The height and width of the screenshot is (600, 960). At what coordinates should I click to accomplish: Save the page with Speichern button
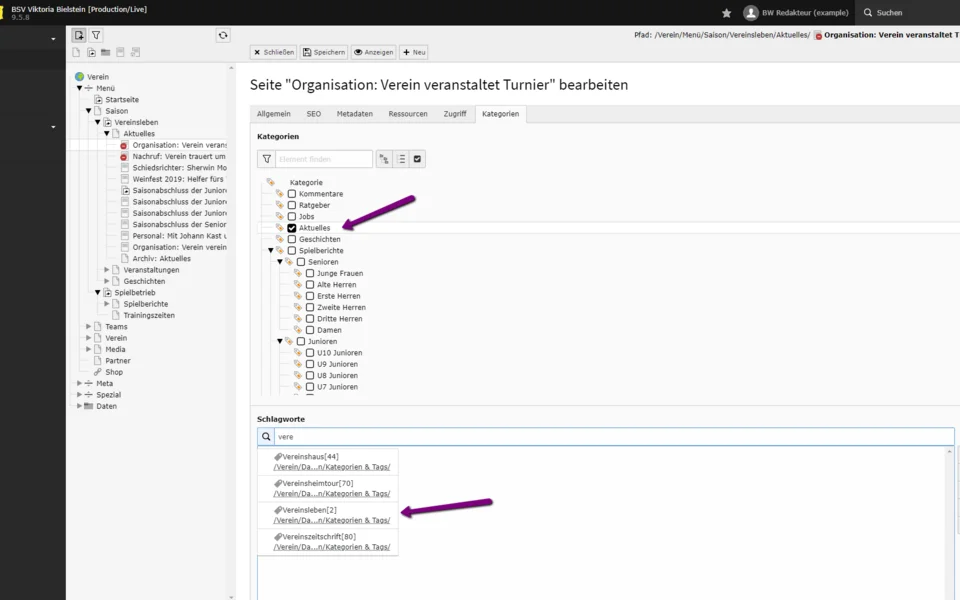(x=324, y=53)
